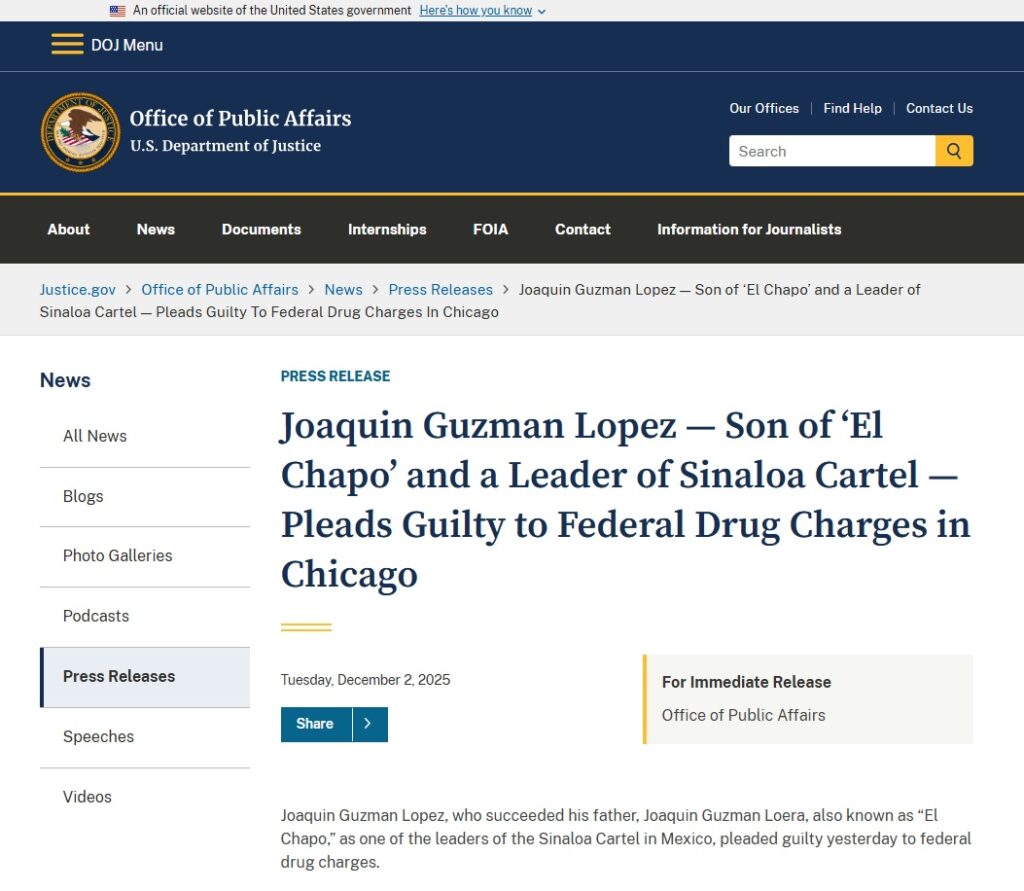Screen dimensions: 1024x891
Task: Open Speeches in sidebar
Action: click(144, 737)
